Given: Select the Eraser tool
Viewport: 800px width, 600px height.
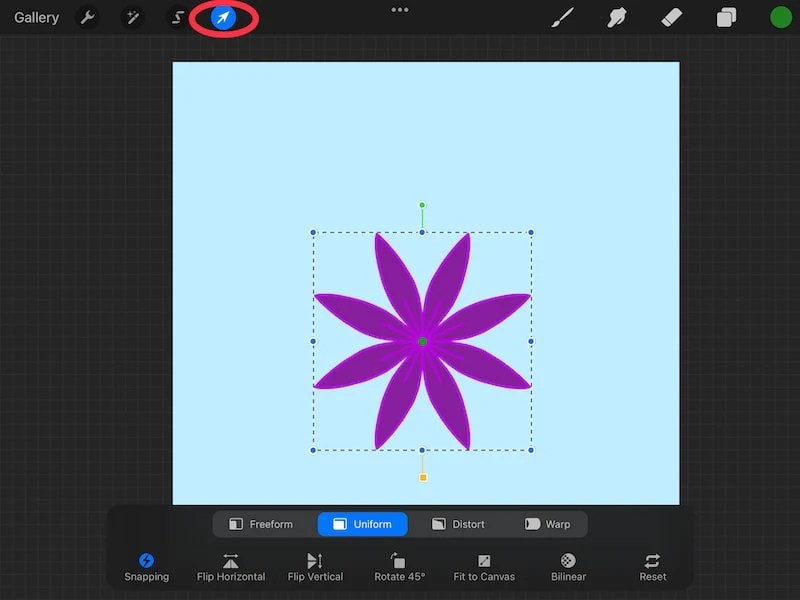Looking at the screenshot, I should coord(672,17).
